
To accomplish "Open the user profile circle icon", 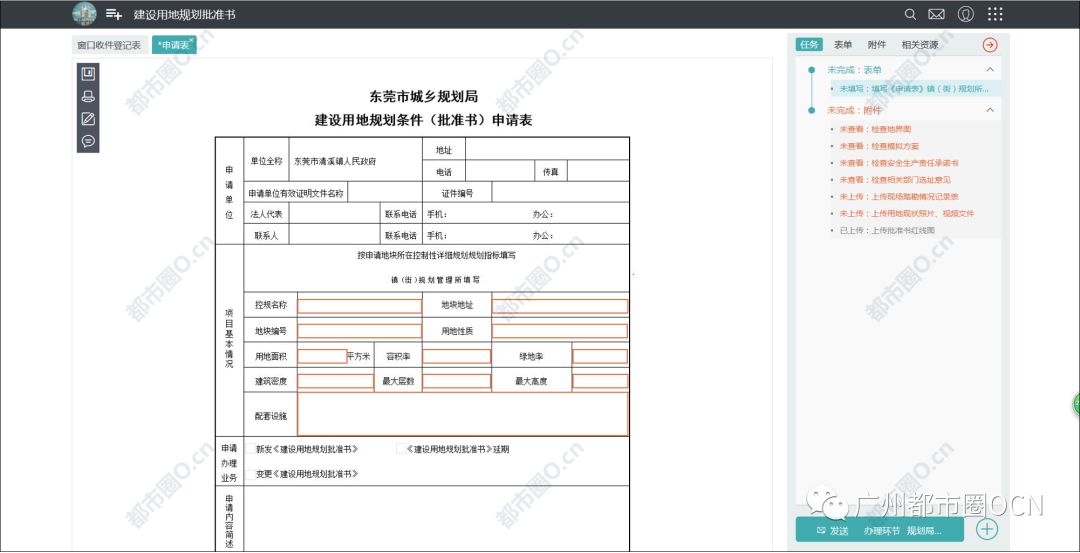I will (x=966, y=14).
